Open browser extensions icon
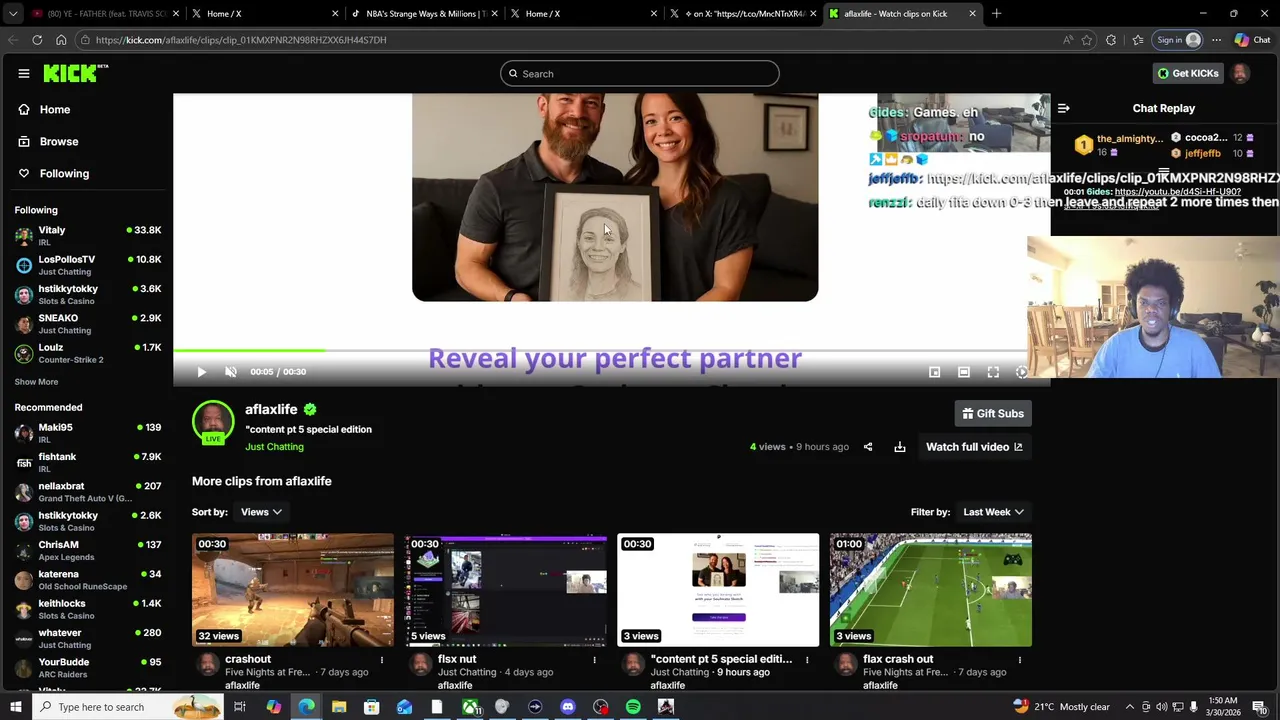This screenshot has width=1280, height=720. tap(1111, 40)
